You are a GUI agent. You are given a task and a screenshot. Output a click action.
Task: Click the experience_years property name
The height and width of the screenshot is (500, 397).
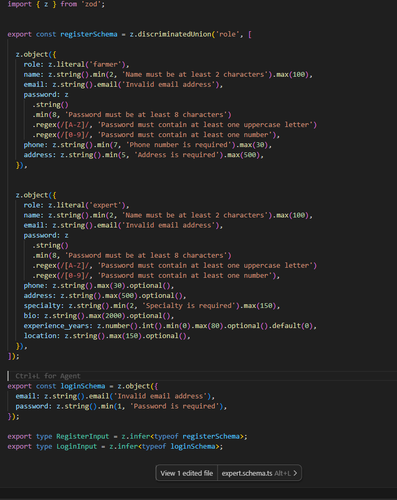[x=56, y=326]
